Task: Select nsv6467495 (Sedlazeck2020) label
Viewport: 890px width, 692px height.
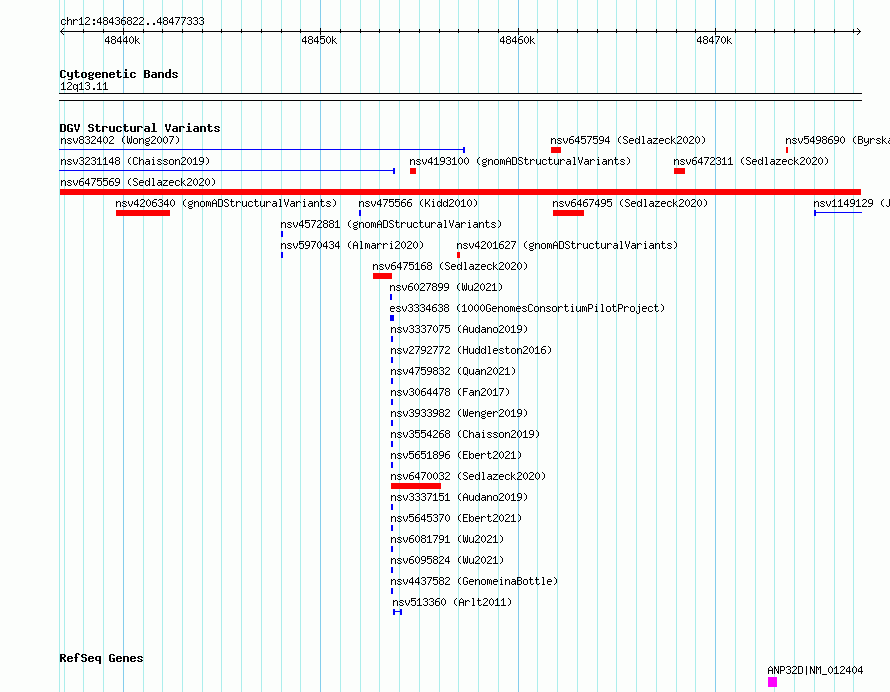Action: pos(630,203)
